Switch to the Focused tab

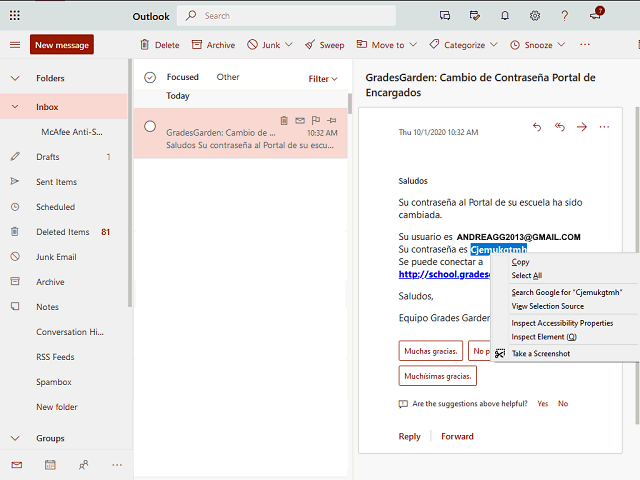(x=182, y=77)
